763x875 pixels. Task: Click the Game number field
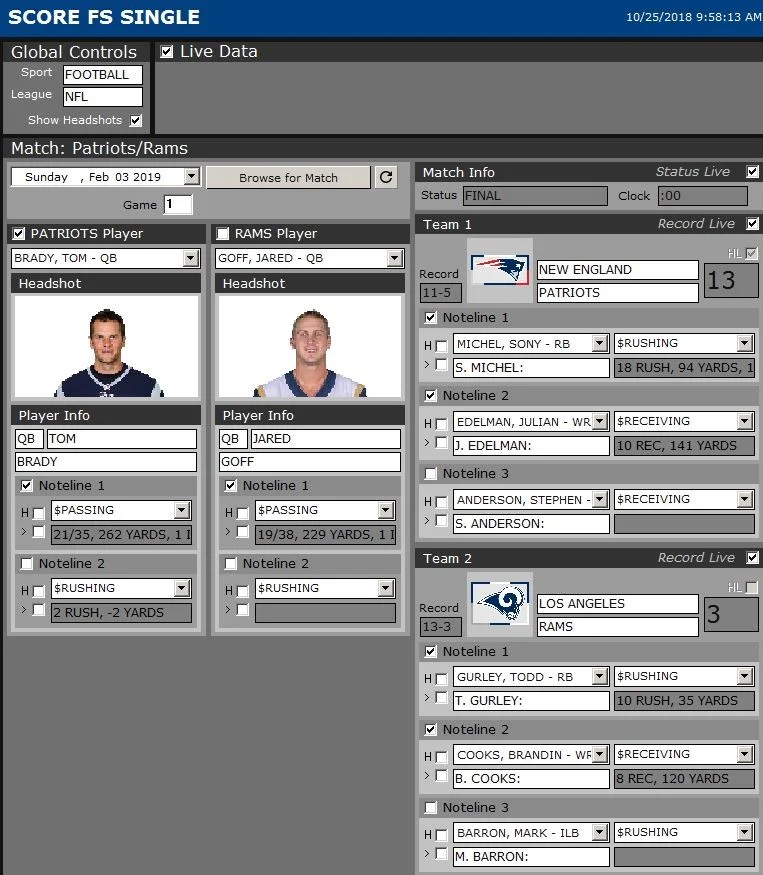coord(178,204)
